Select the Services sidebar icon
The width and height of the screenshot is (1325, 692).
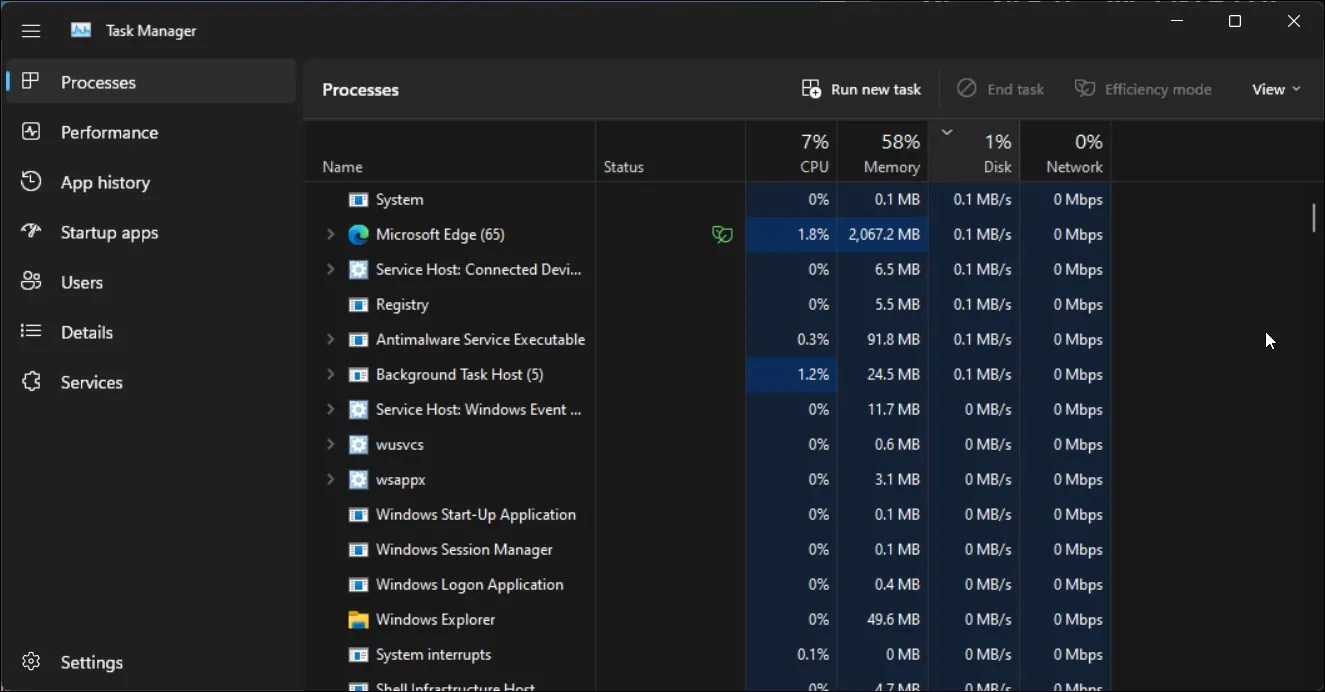tap(31, 382)
